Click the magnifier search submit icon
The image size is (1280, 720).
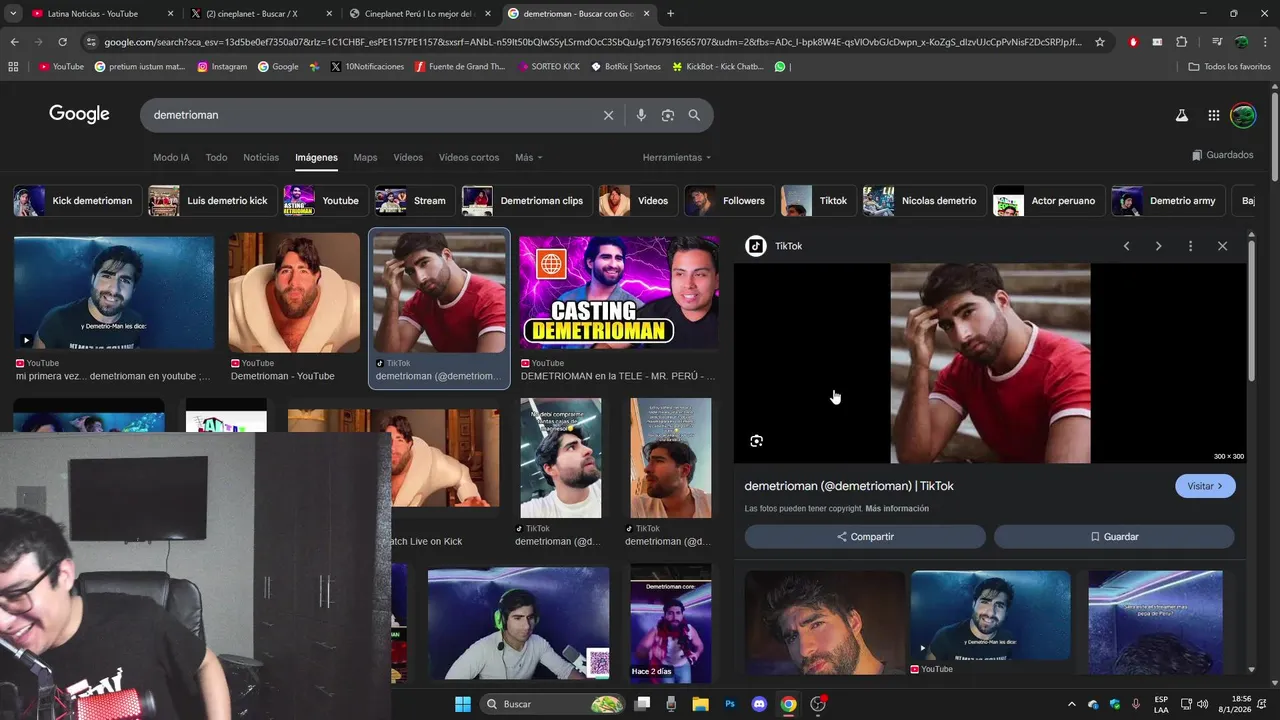[694, 115]
